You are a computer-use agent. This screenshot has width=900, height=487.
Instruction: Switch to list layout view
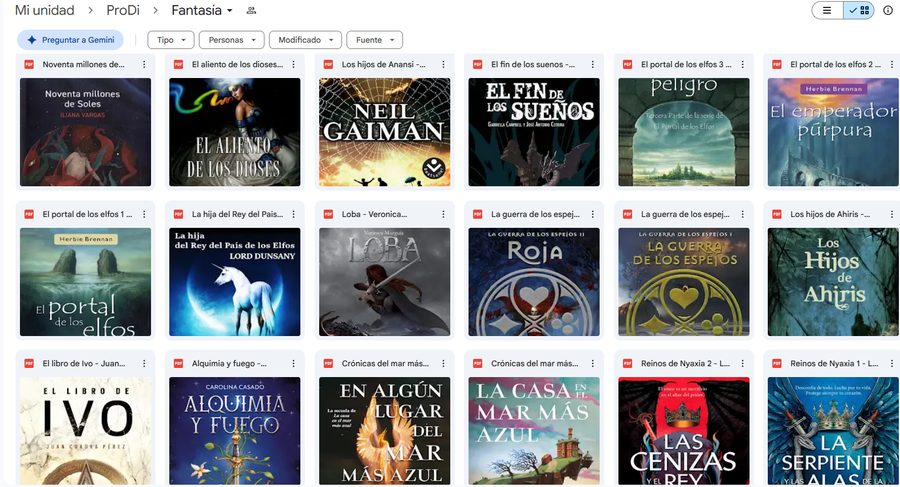point(827,10)
